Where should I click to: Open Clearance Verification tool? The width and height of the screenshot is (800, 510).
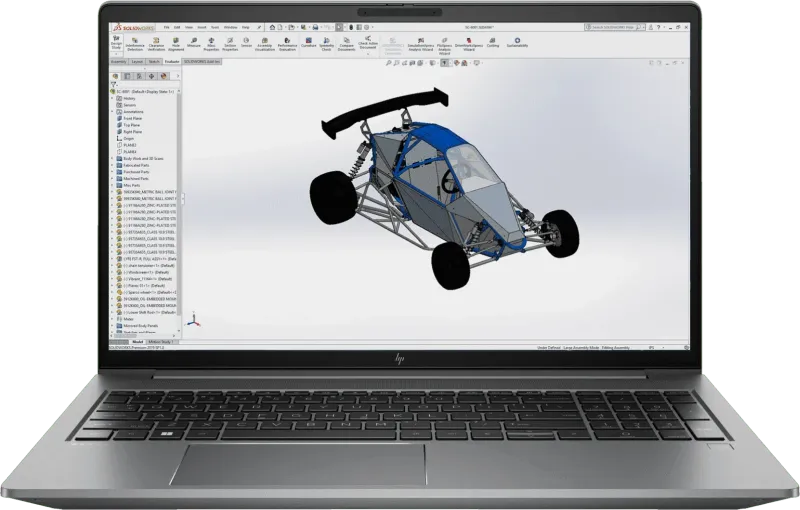(x=156, y=44)
